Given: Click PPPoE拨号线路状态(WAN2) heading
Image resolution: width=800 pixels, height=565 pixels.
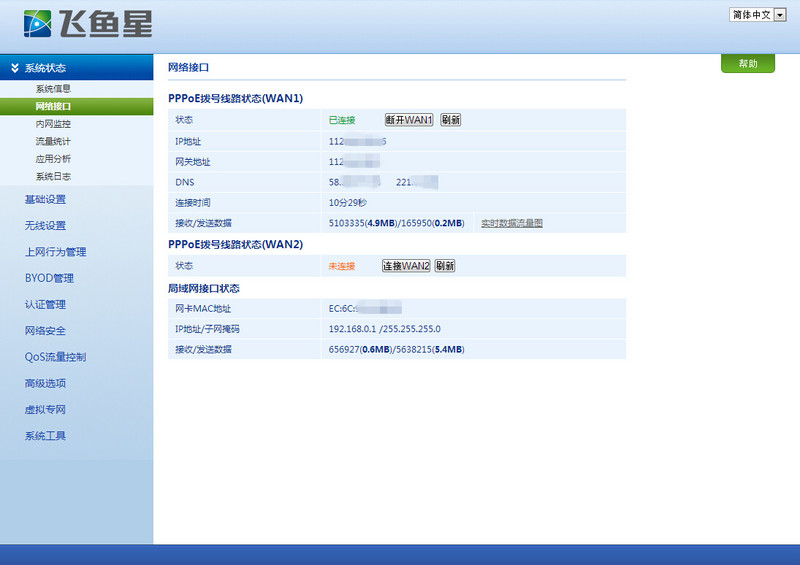Looking at the screenshot, I should tap(236, 244).
